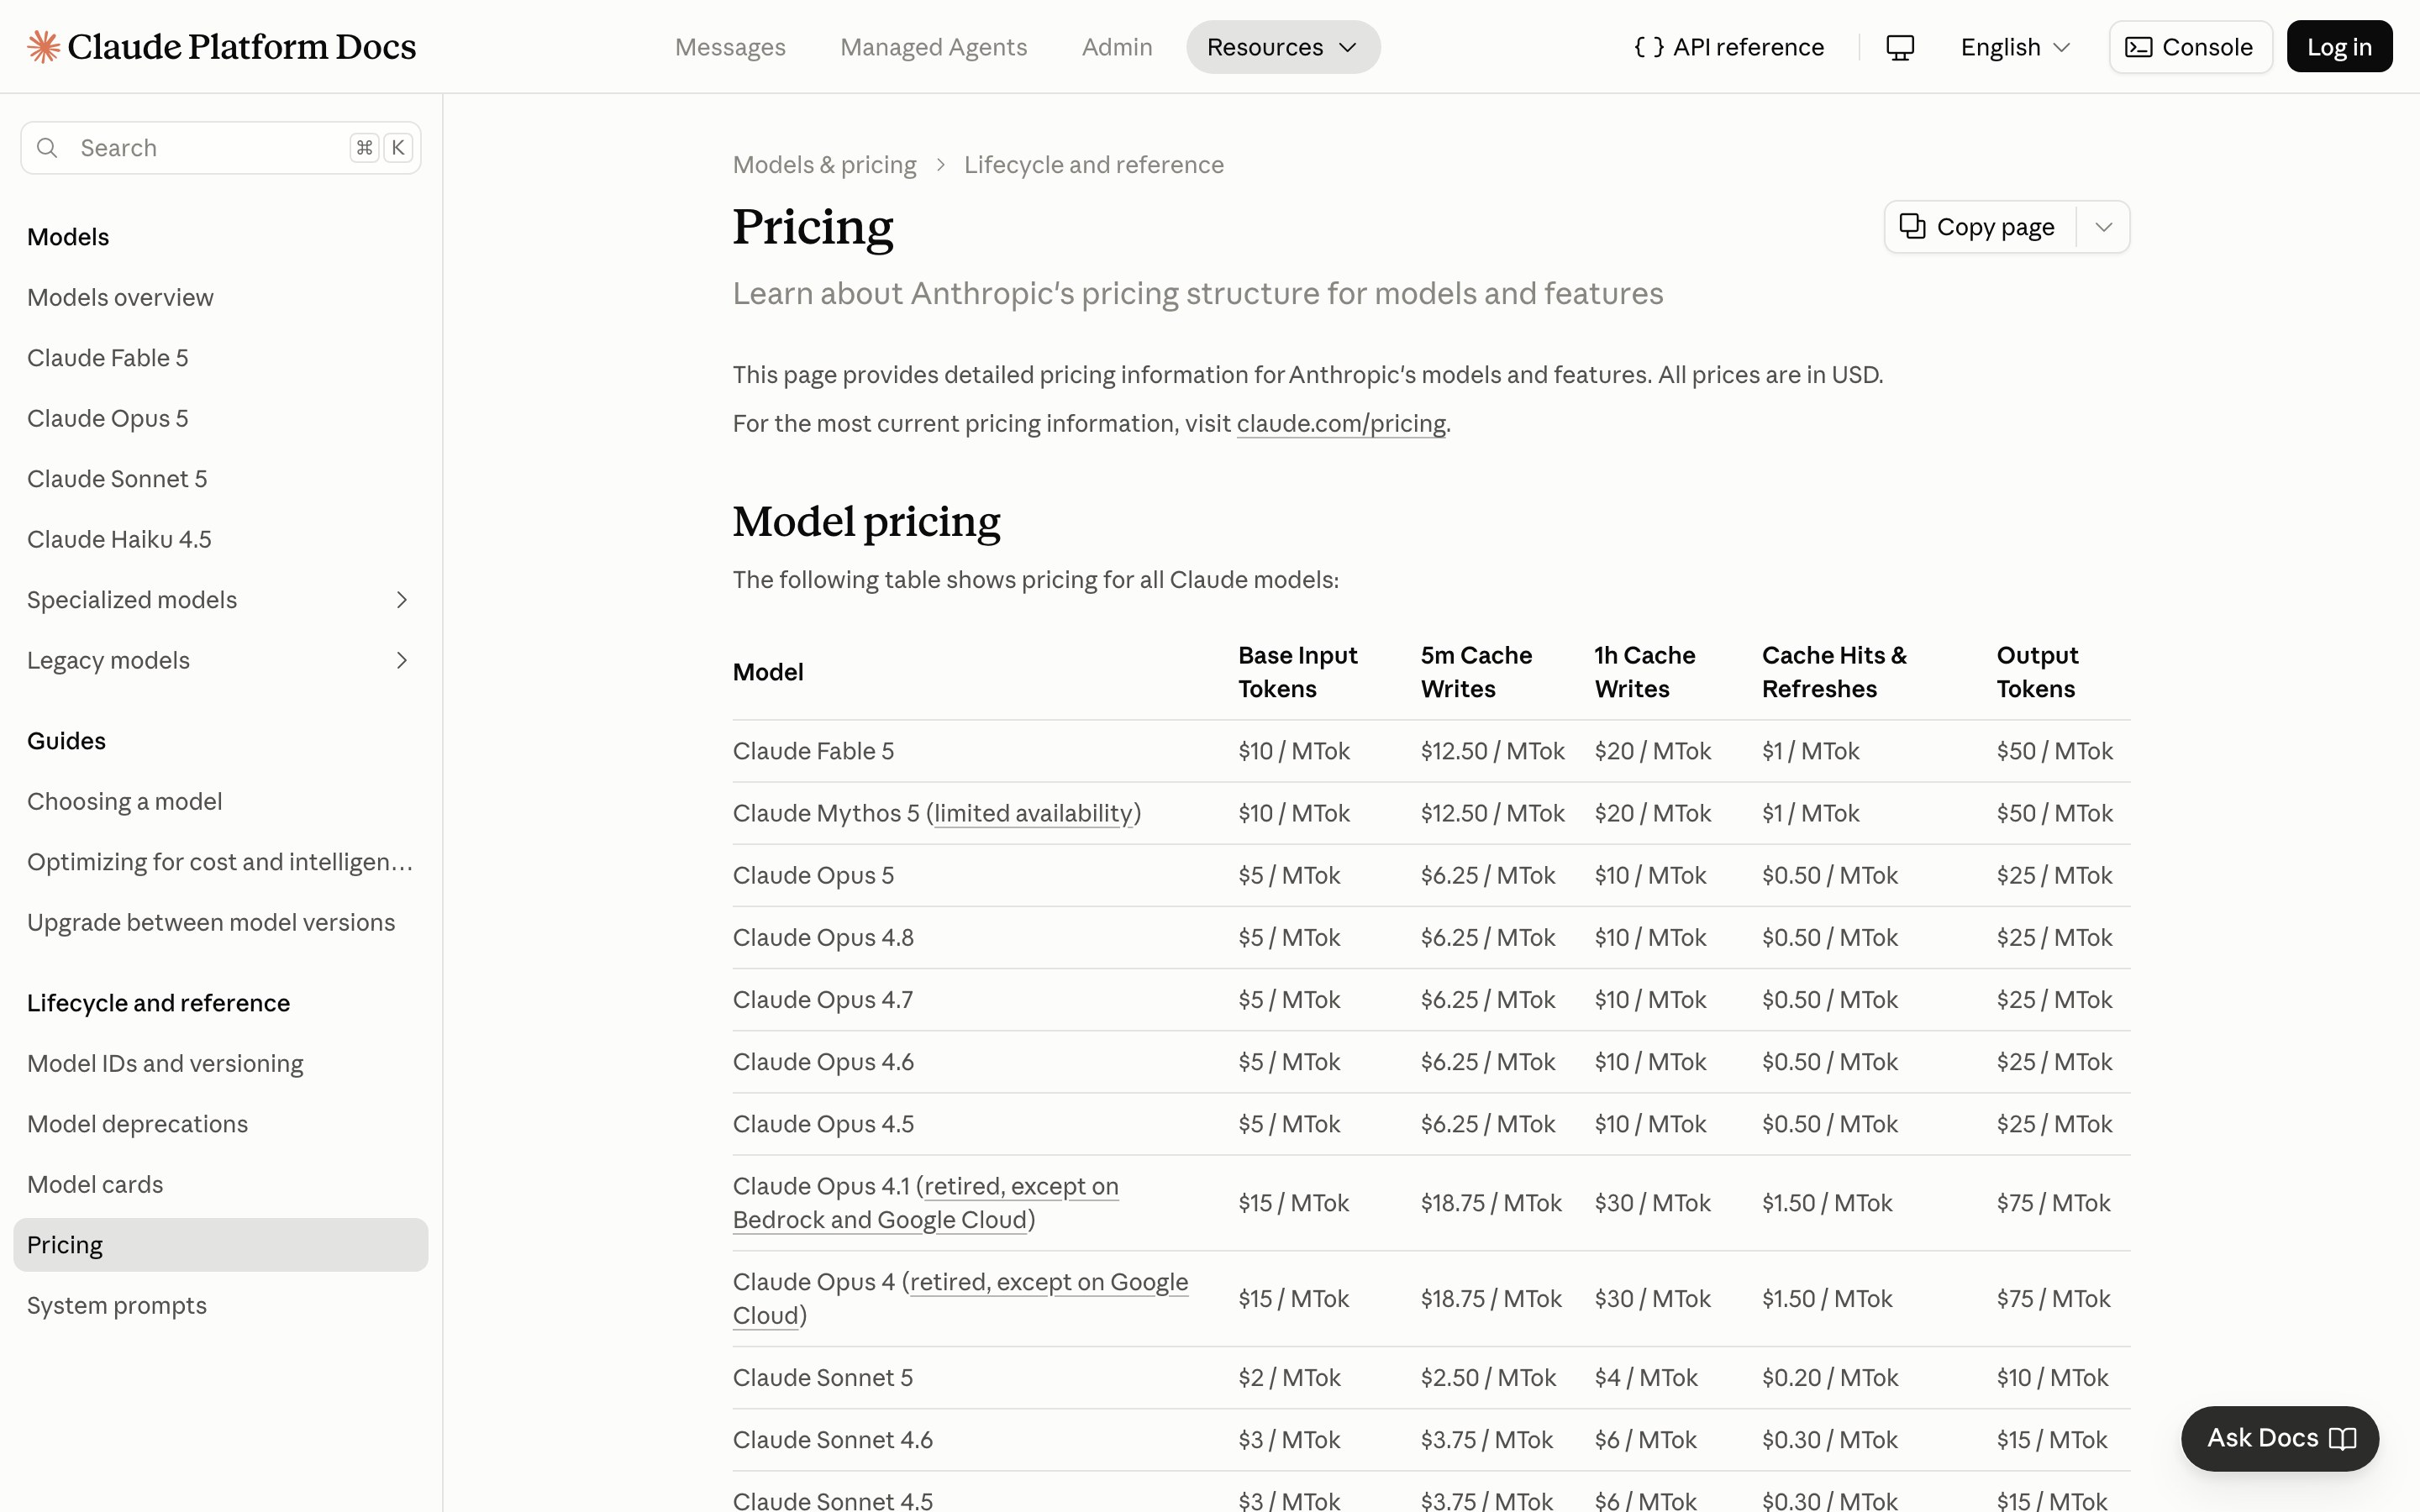Open Models overview in sidebar

120,297
